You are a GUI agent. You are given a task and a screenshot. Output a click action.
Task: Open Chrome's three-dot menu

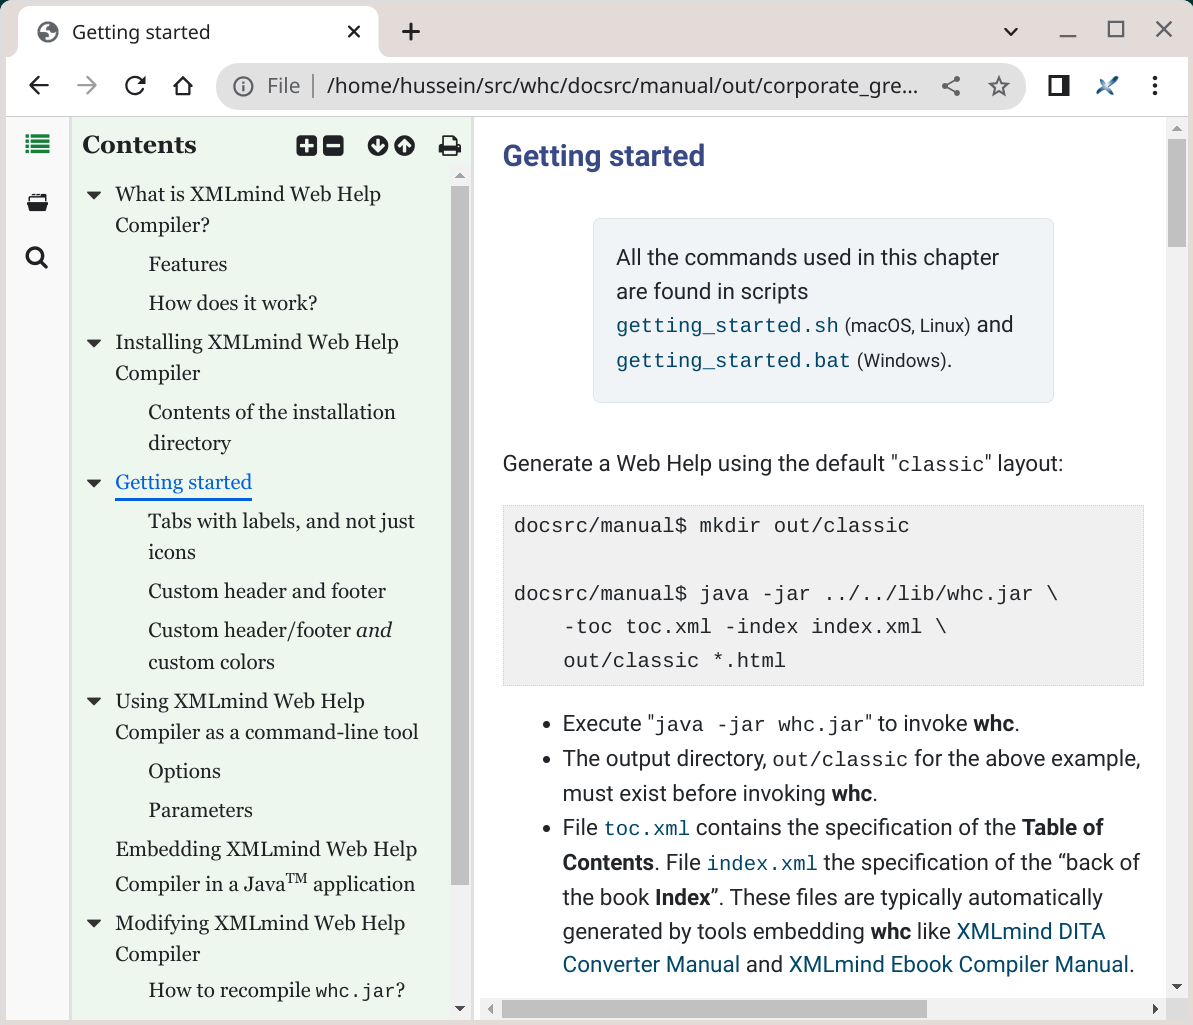(x=1155, y=86)
